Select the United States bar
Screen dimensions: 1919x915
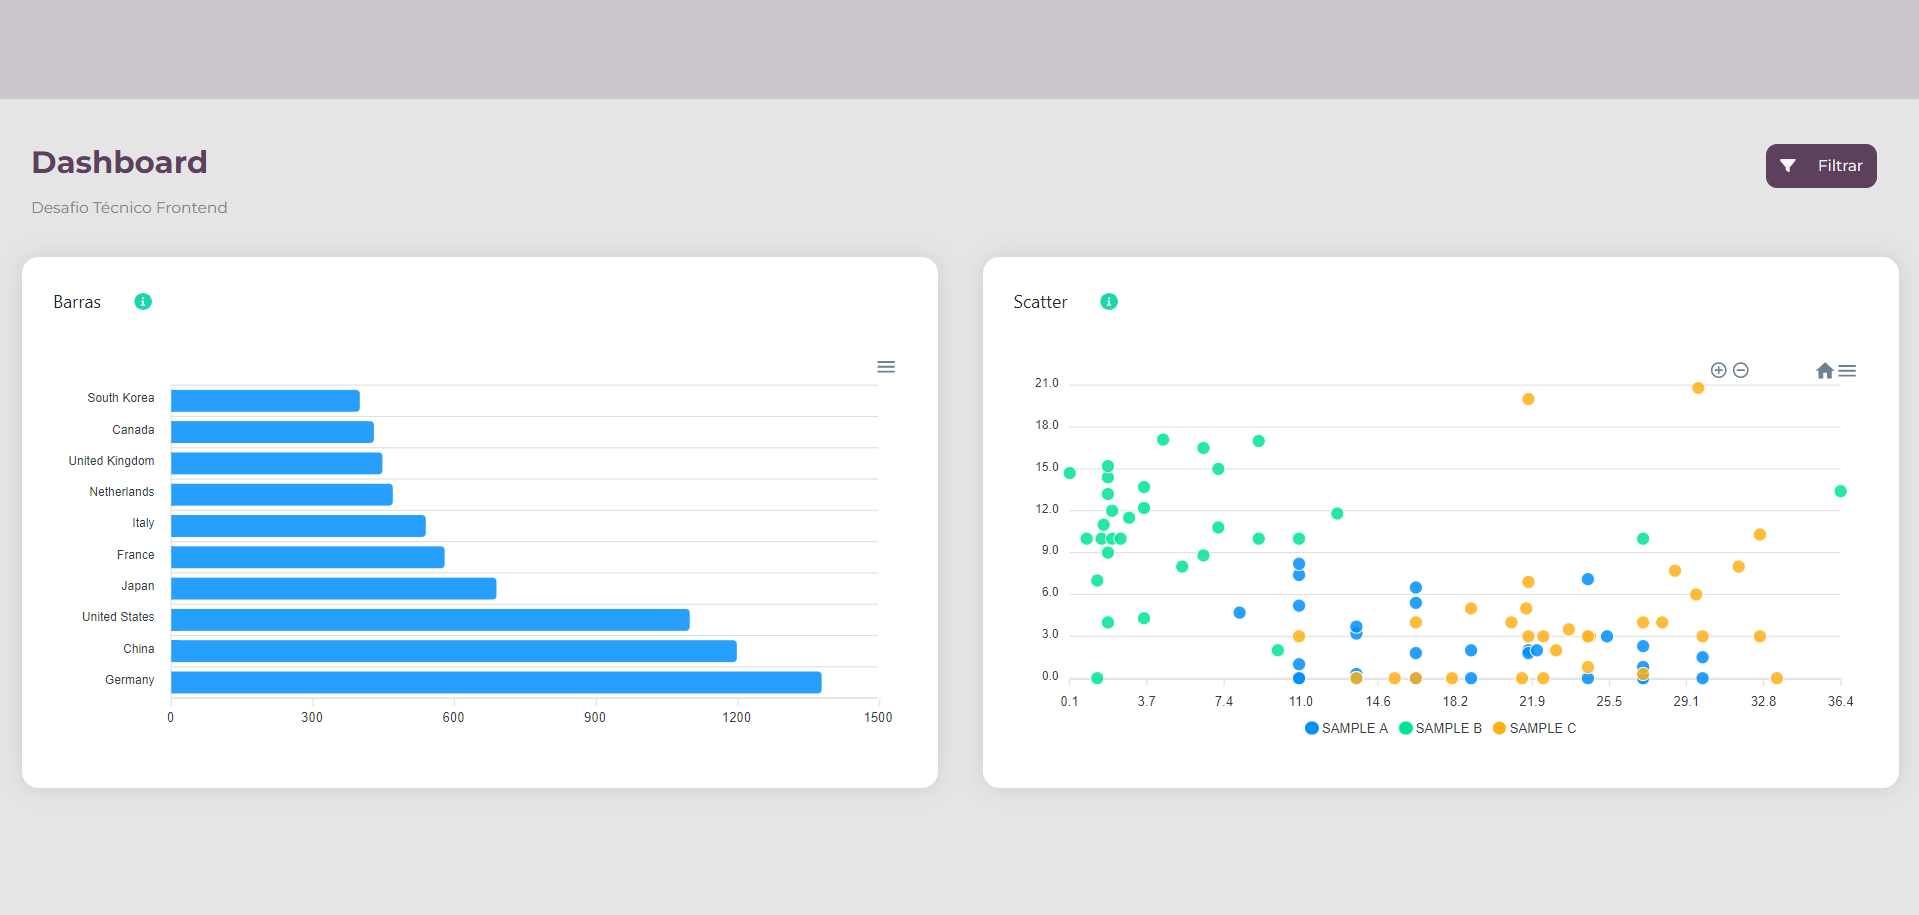(430, 620)
